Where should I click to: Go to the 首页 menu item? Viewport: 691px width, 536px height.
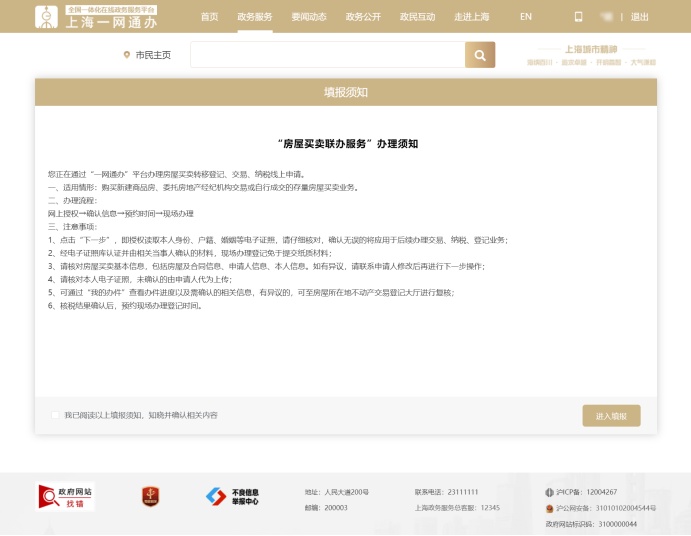coord(209,17)
